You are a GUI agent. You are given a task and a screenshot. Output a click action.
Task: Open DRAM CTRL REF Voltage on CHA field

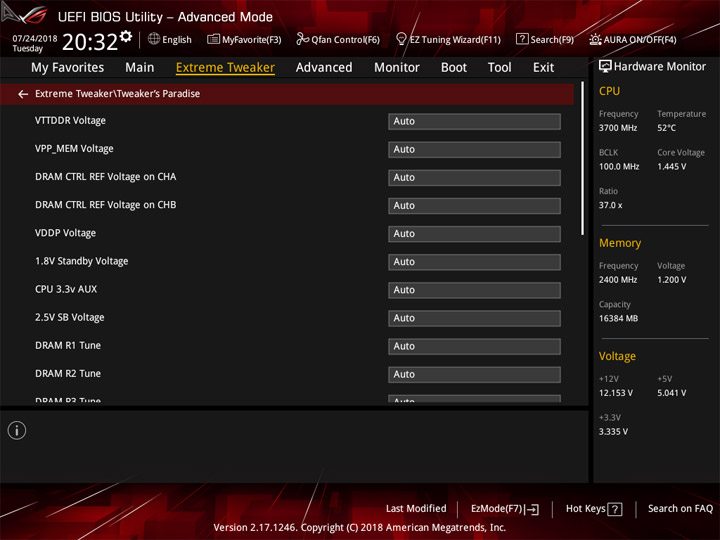[474, 178]
